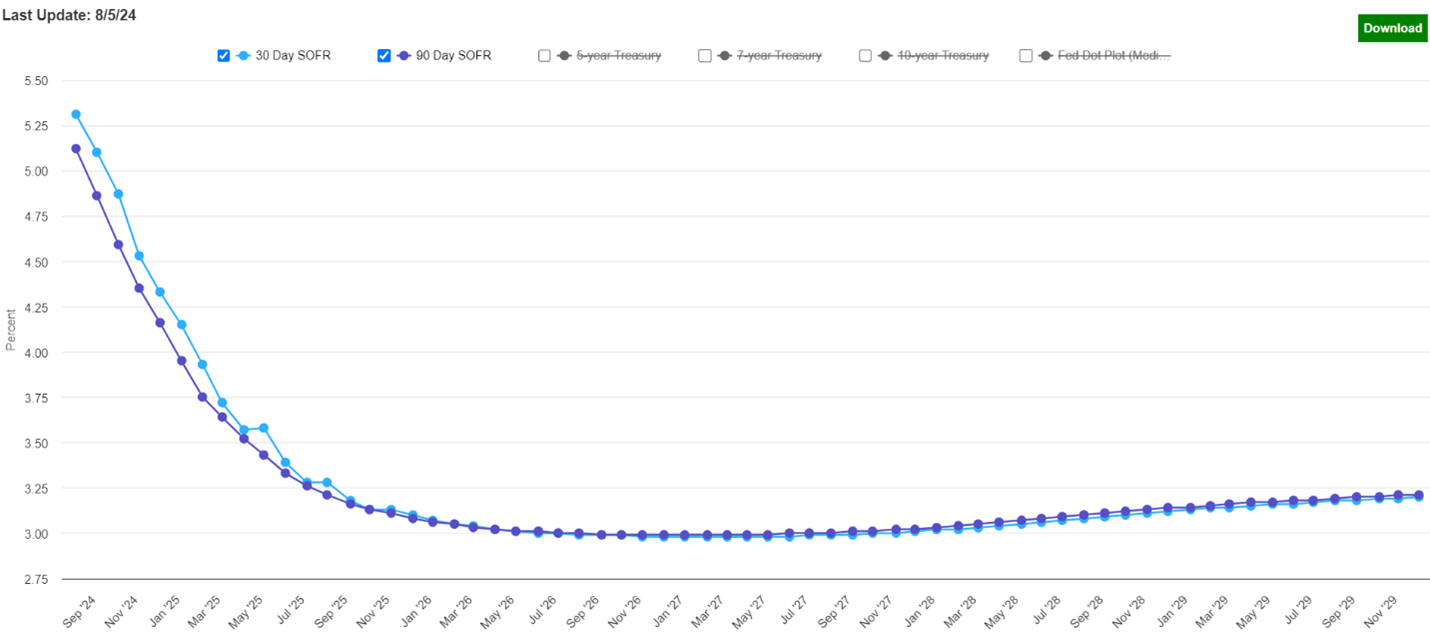Click the 90 Day SOFR legend marker icon
The image size is (1430, 644).
404,56
